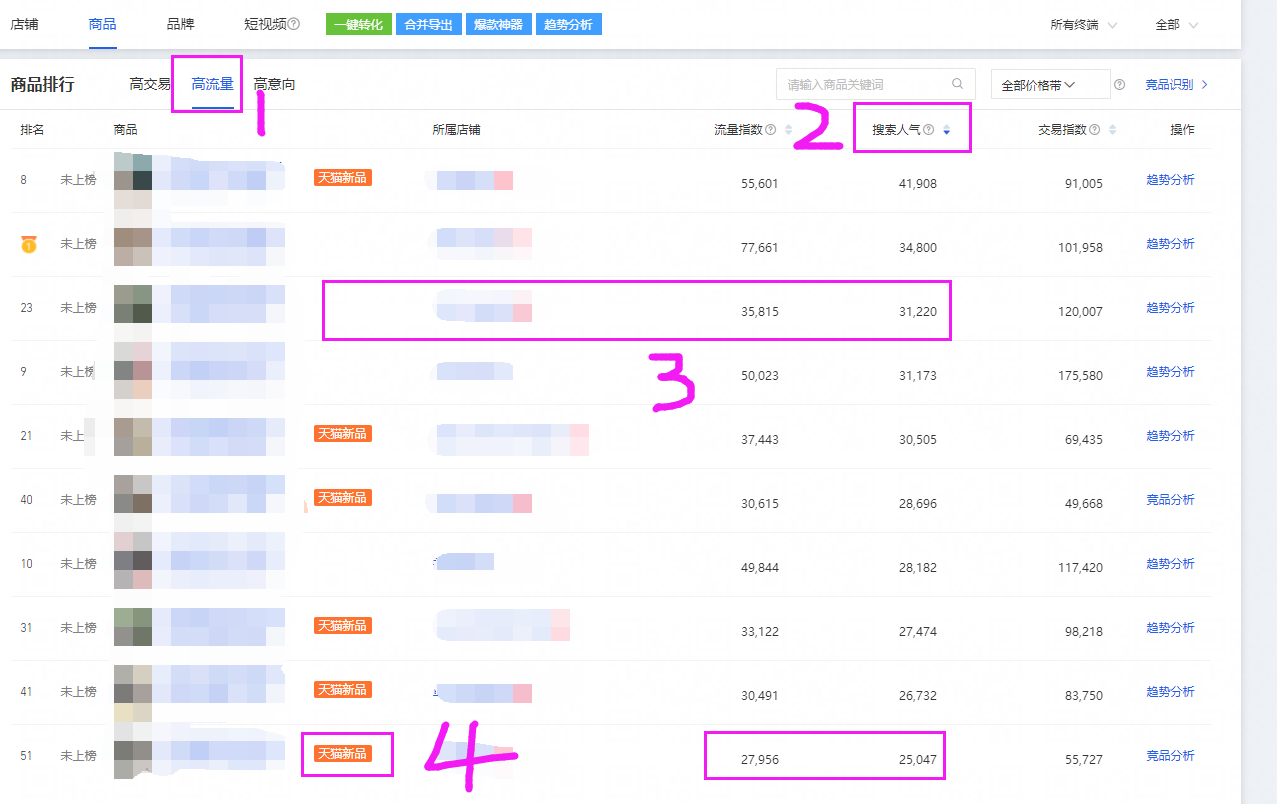Viewport: 1277px width, 804px height.
Task: Toggle 交易指数 column sort arrows
Action: 1112,130
